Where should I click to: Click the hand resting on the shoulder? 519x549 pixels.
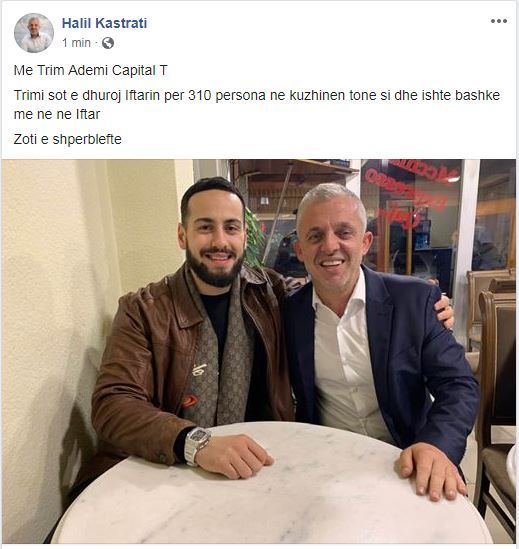444,312
